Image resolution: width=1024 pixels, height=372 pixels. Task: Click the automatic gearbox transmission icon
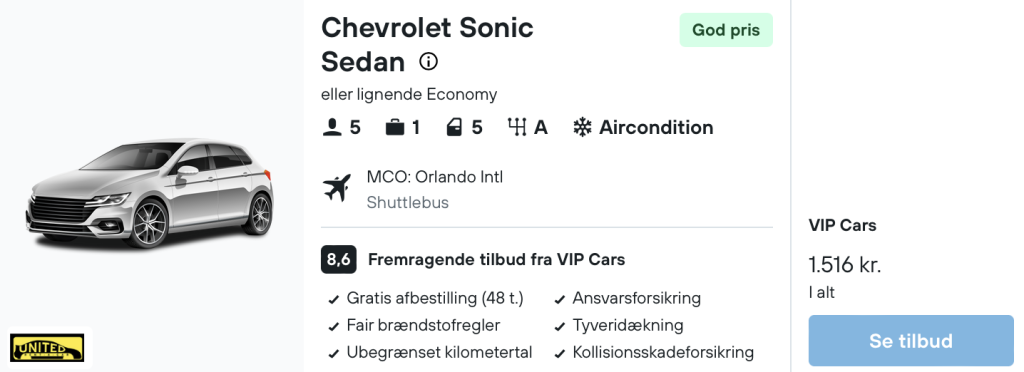click(517, 127)
